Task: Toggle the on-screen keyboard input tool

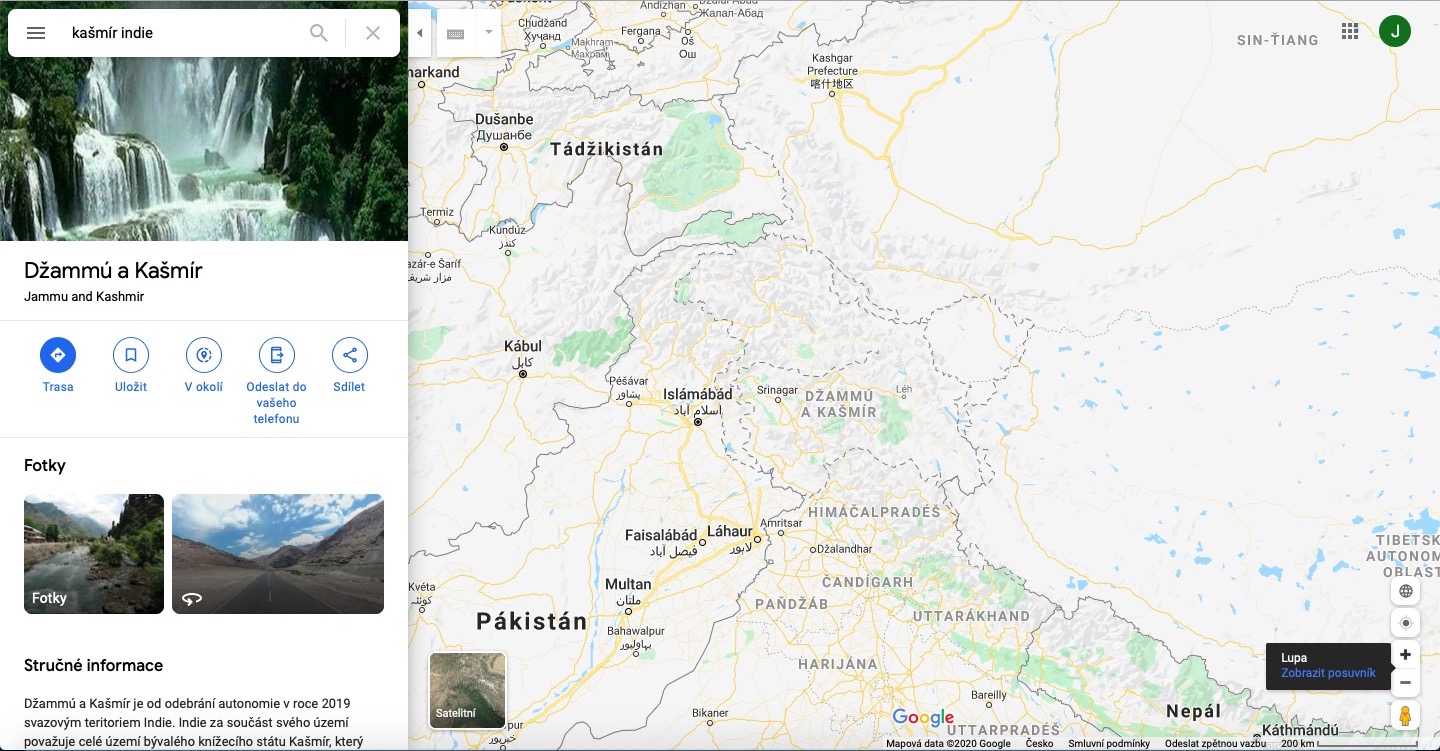Action: [x=456, y=33]
